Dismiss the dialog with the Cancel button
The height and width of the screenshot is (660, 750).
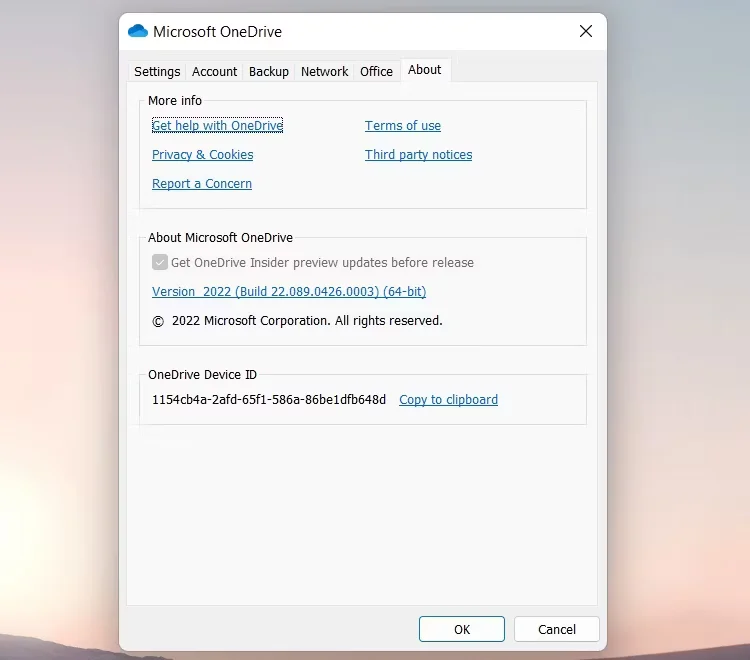point(557,629)
